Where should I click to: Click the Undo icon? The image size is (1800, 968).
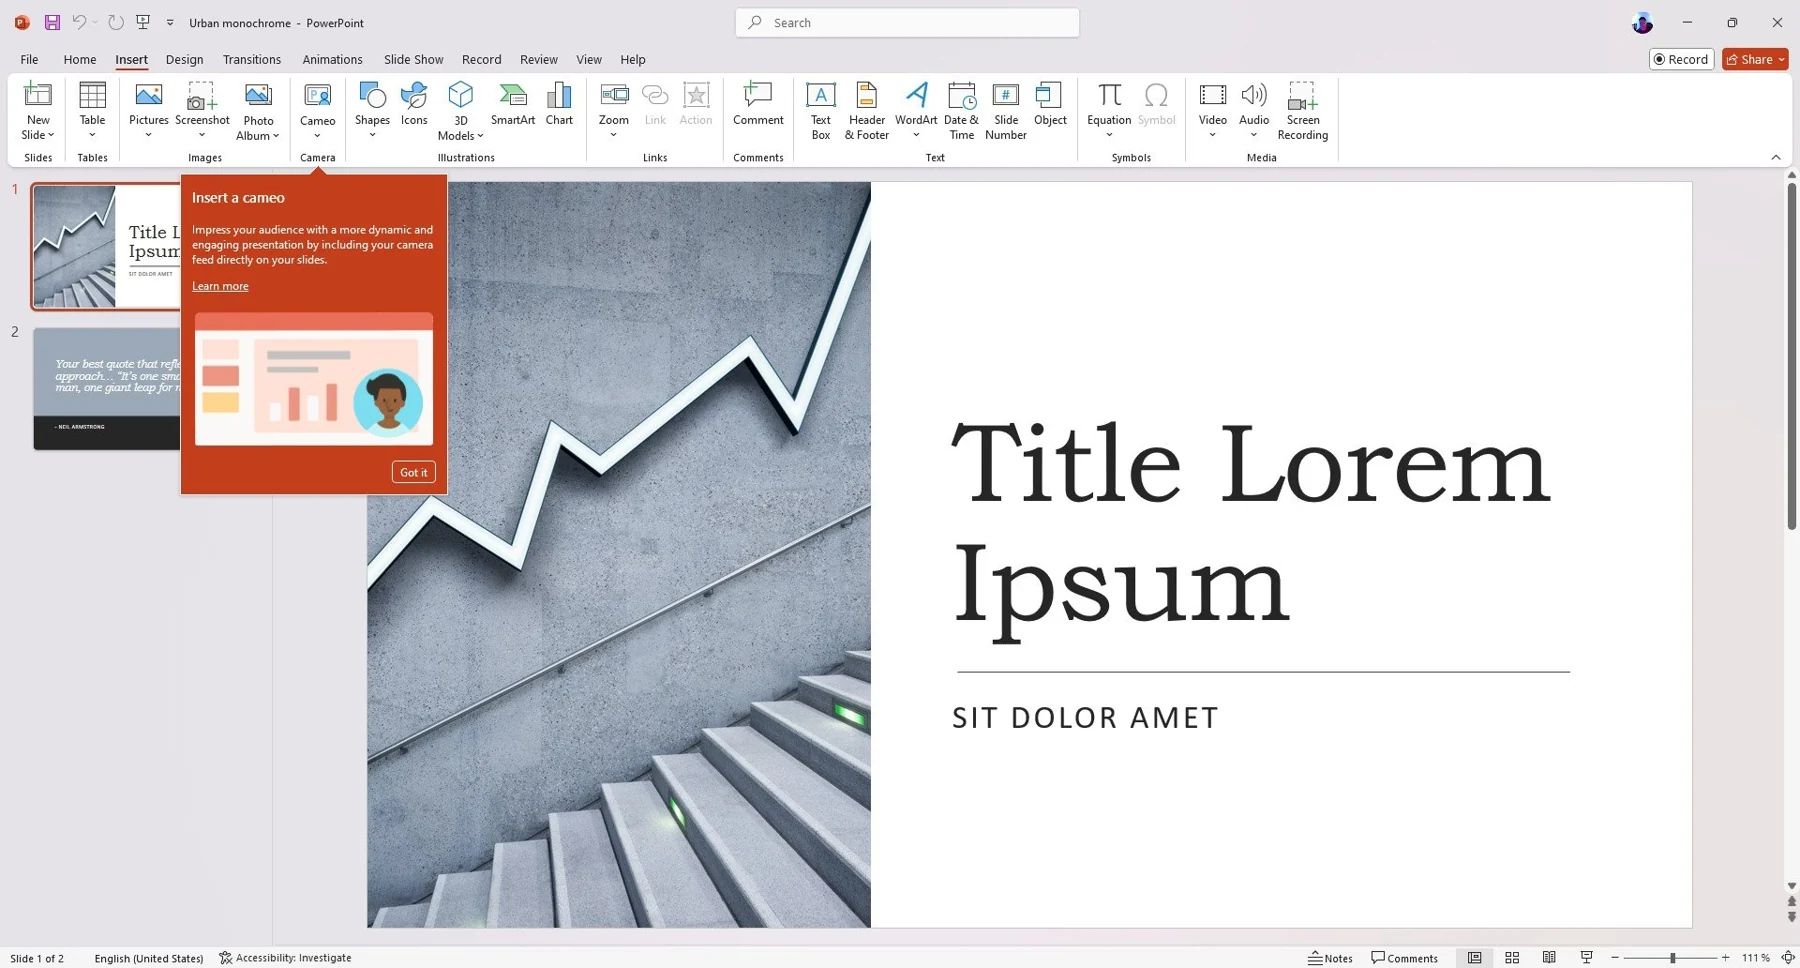79,22
